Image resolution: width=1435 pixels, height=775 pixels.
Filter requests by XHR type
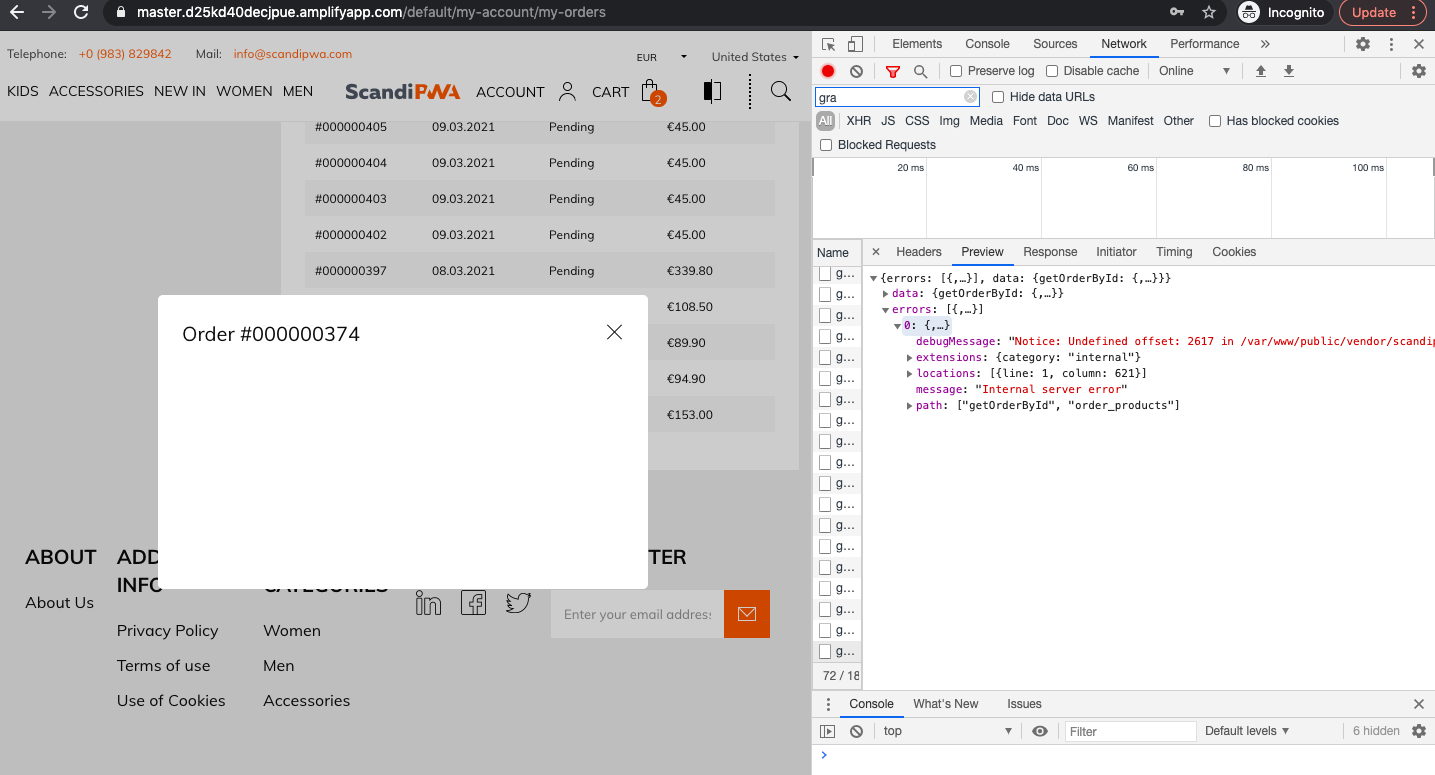[858, 121]
